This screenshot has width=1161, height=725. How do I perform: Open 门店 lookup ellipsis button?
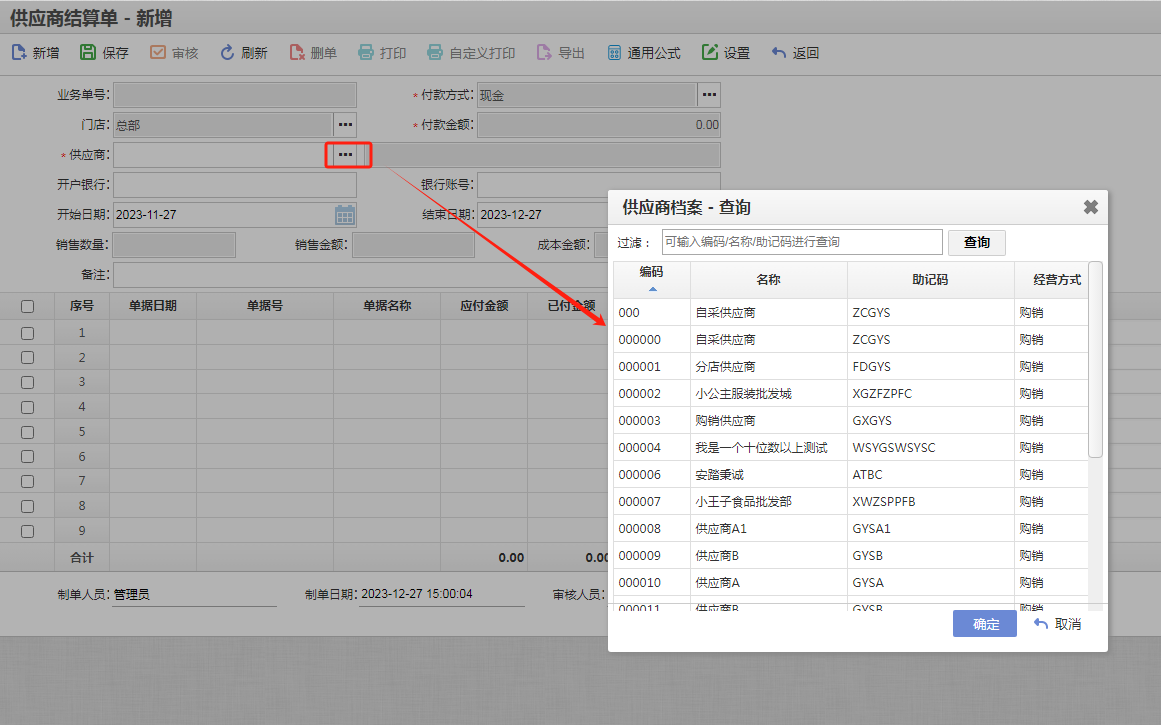[x=345, y=124]
